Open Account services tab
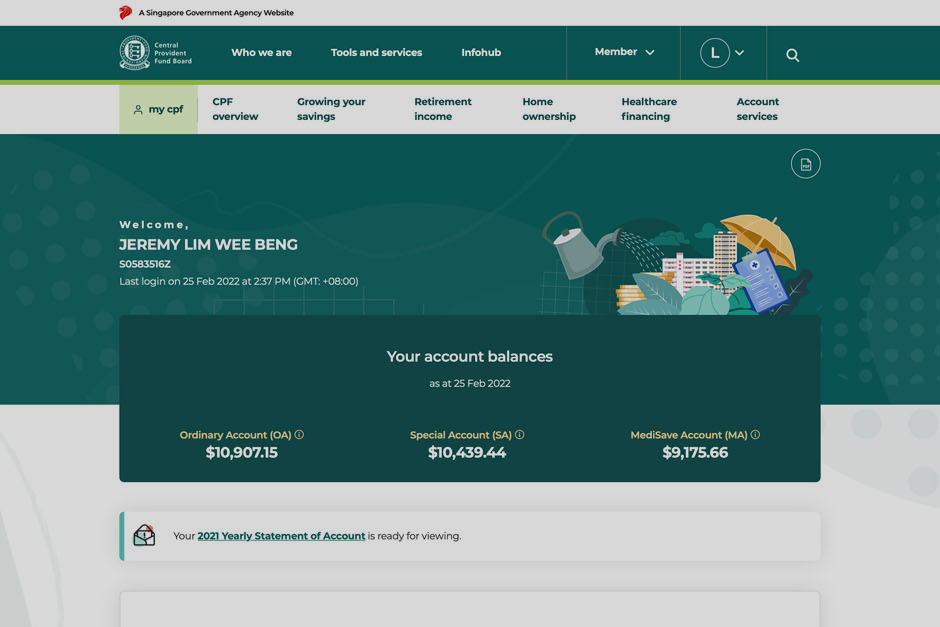The height and width of the screenshot is (627, 940). tap(757, 109)
